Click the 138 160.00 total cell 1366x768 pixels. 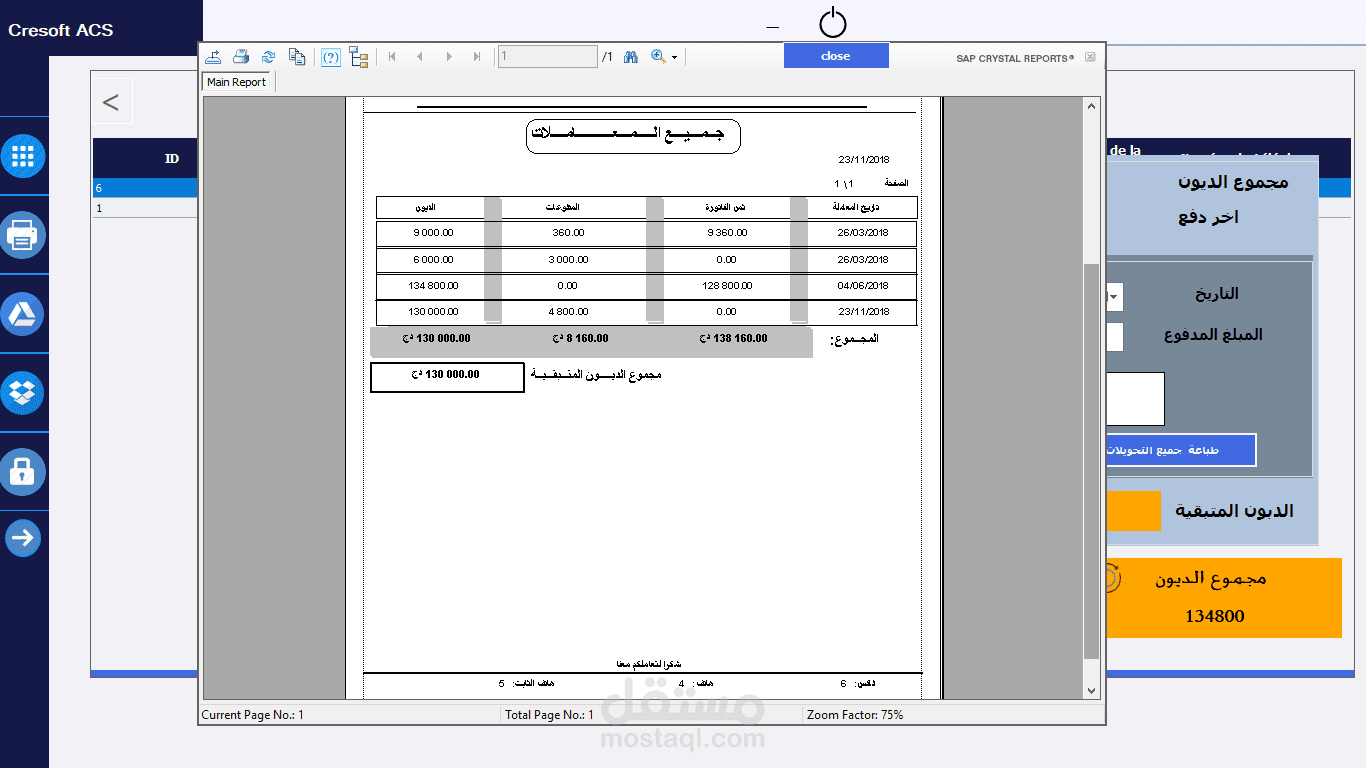(x=734, y=339)
